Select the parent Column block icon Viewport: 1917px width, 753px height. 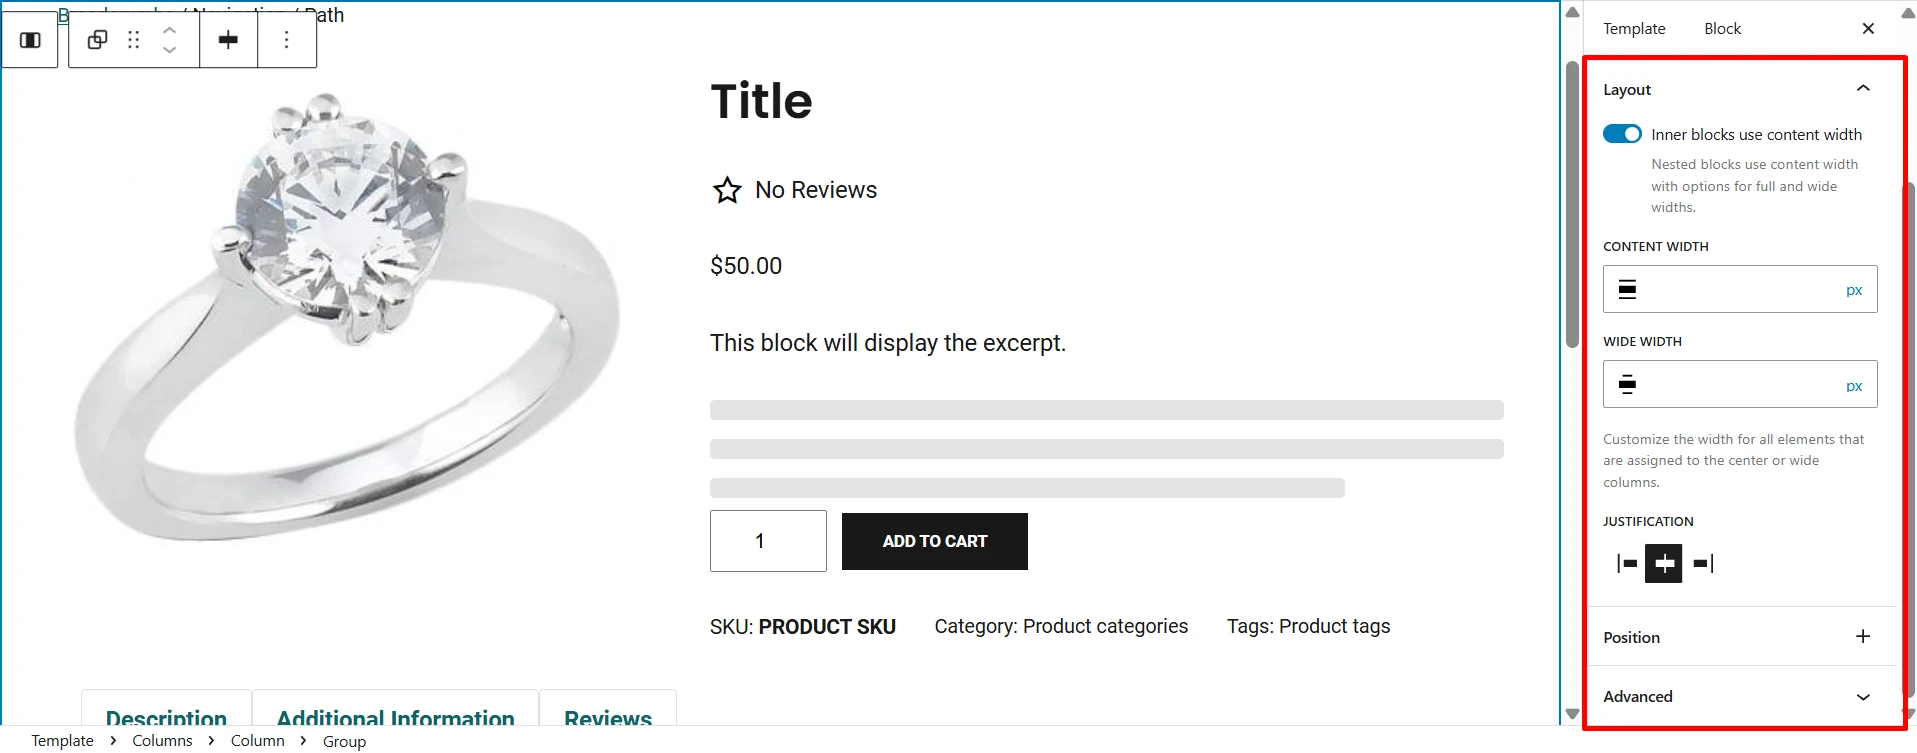tap(30, 40)
